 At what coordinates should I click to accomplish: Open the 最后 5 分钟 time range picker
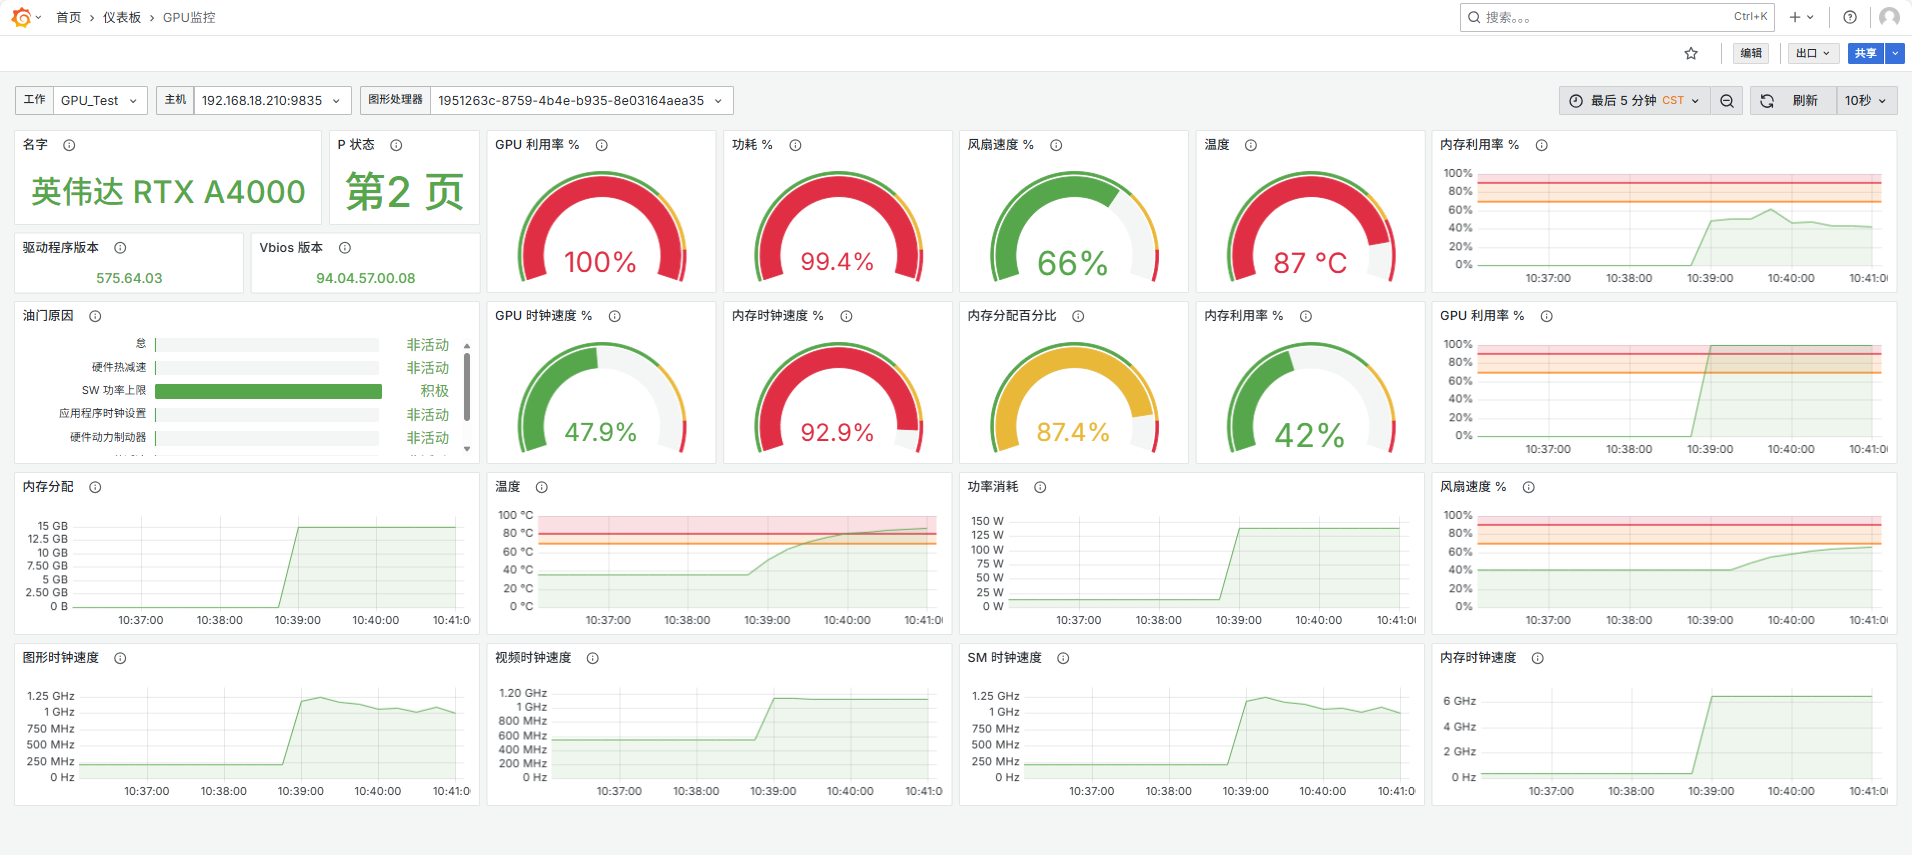pos(1635,101)
